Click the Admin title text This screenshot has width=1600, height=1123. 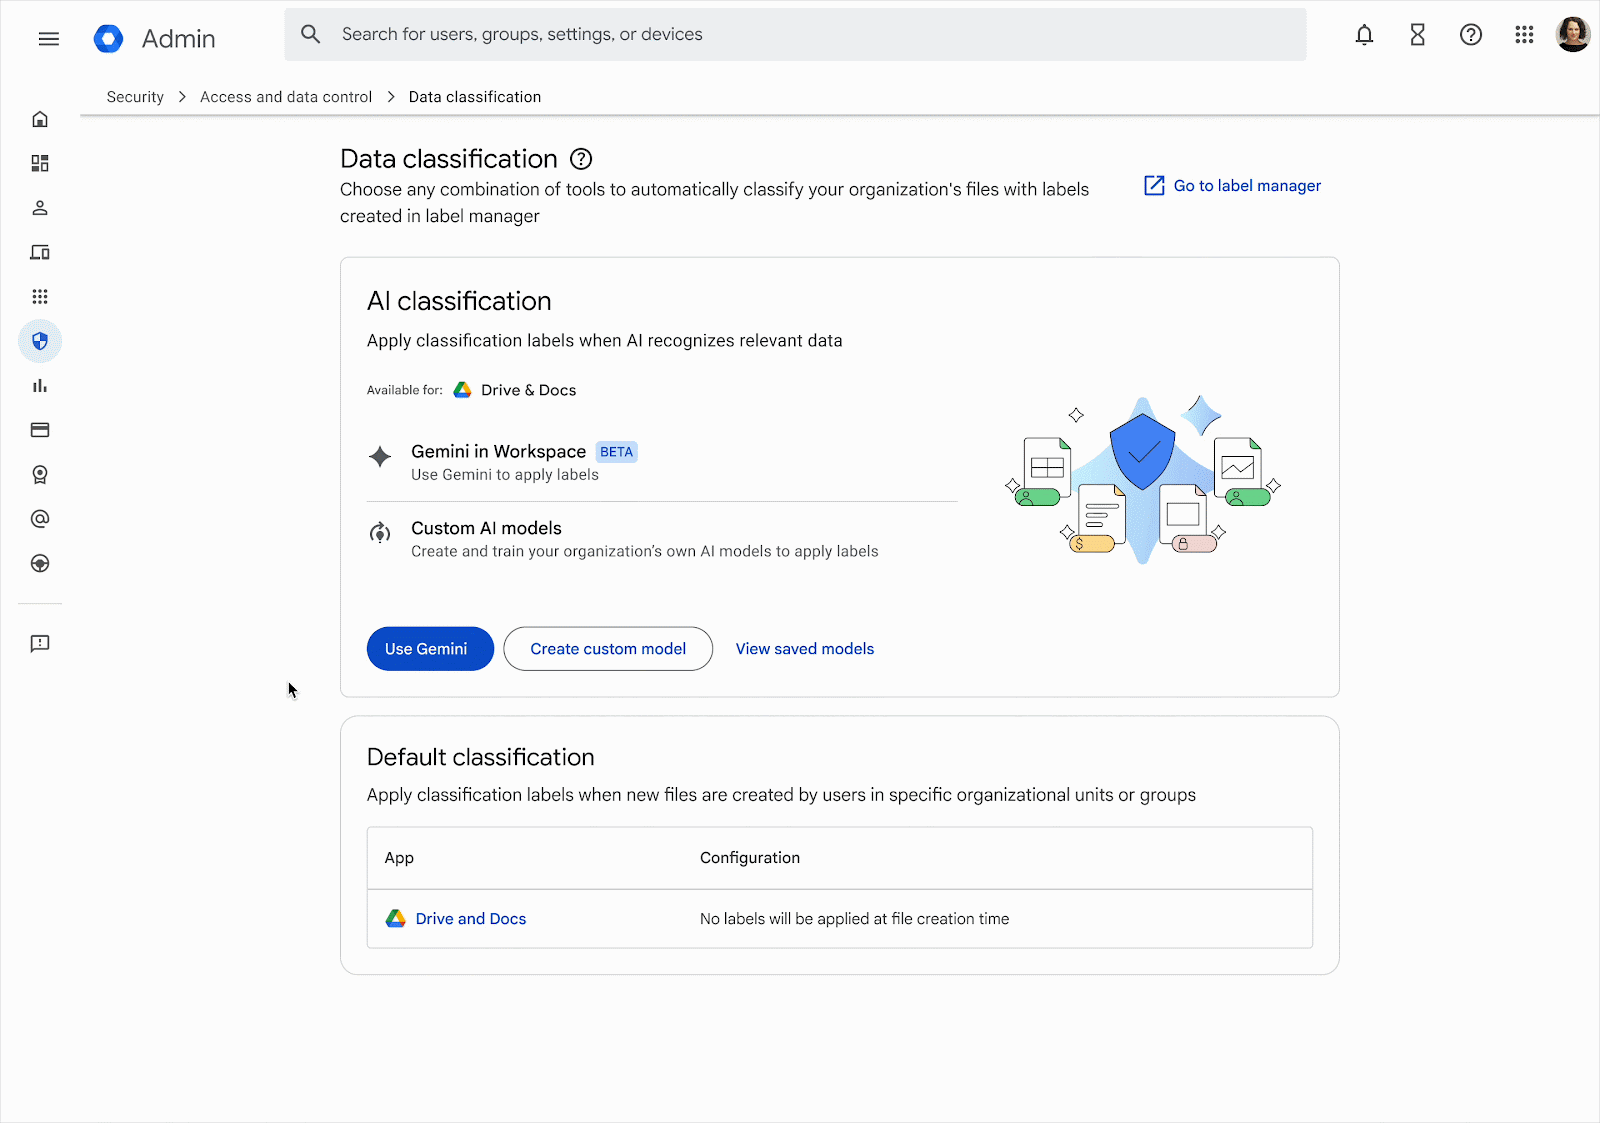tap(178, 39)
